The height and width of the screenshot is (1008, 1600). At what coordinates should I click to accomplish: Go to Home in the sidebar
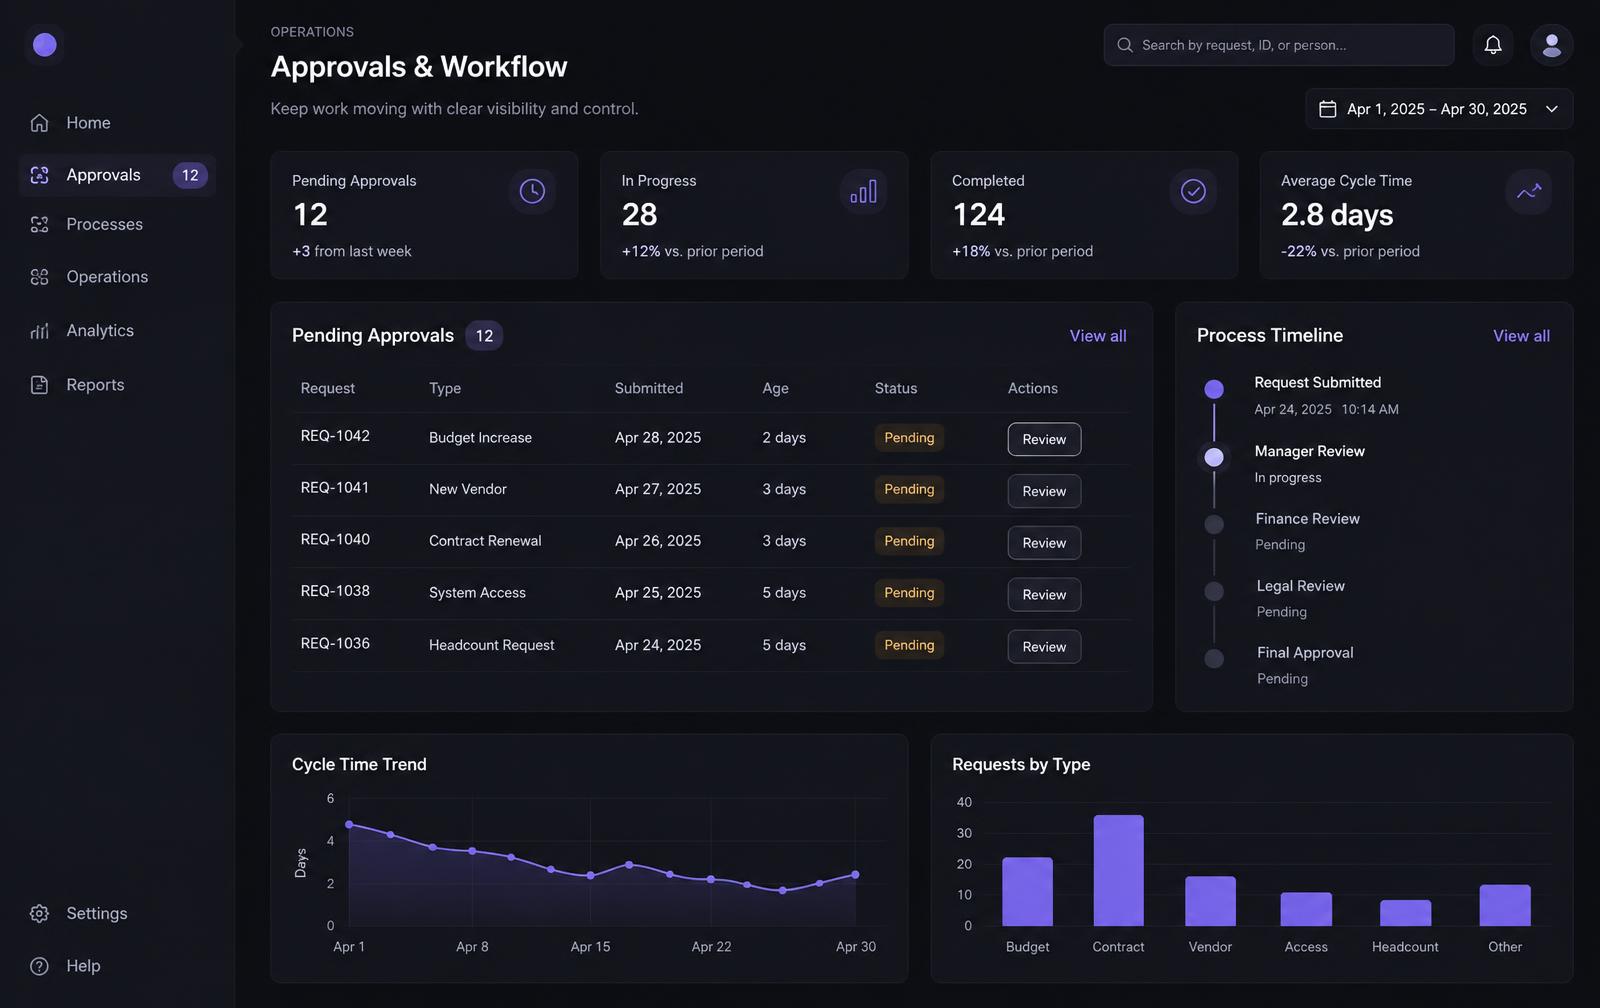click(x=118, y=123)
